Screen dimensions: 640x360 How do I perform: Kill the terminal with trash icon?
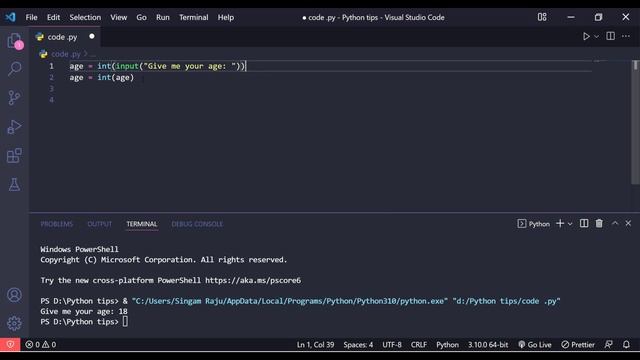tap(599, 223)
